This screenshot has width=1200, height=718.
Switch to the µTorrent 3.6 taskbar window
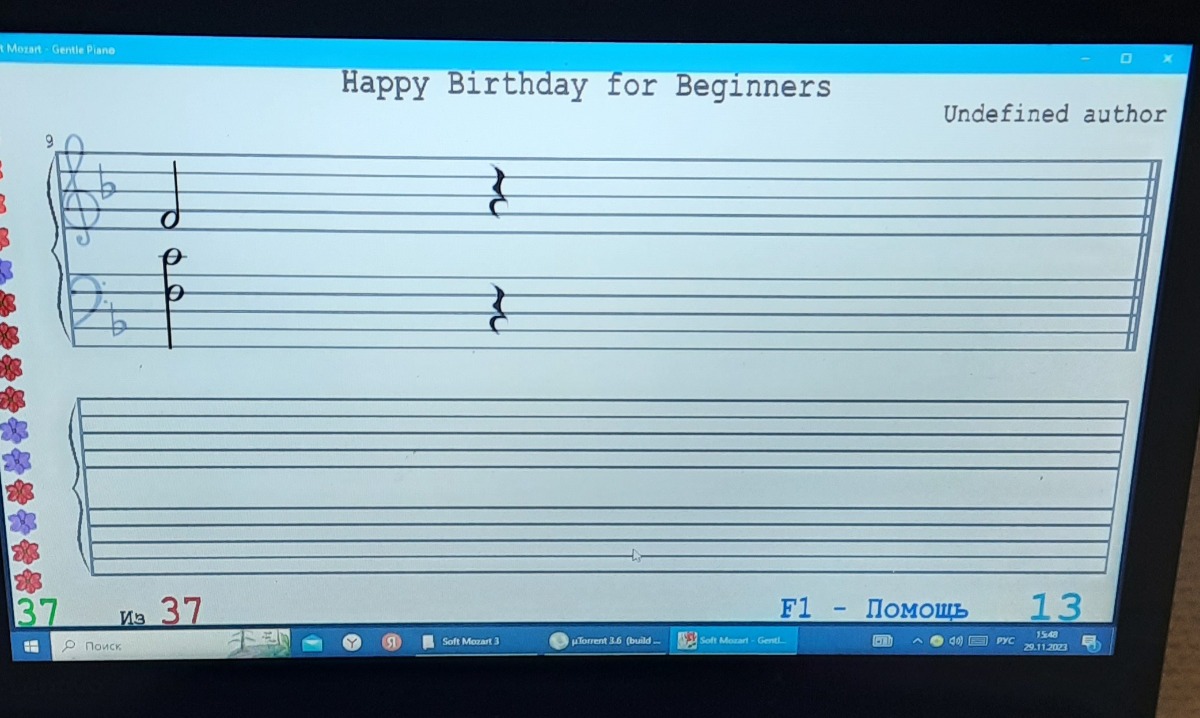coord(606,641)
